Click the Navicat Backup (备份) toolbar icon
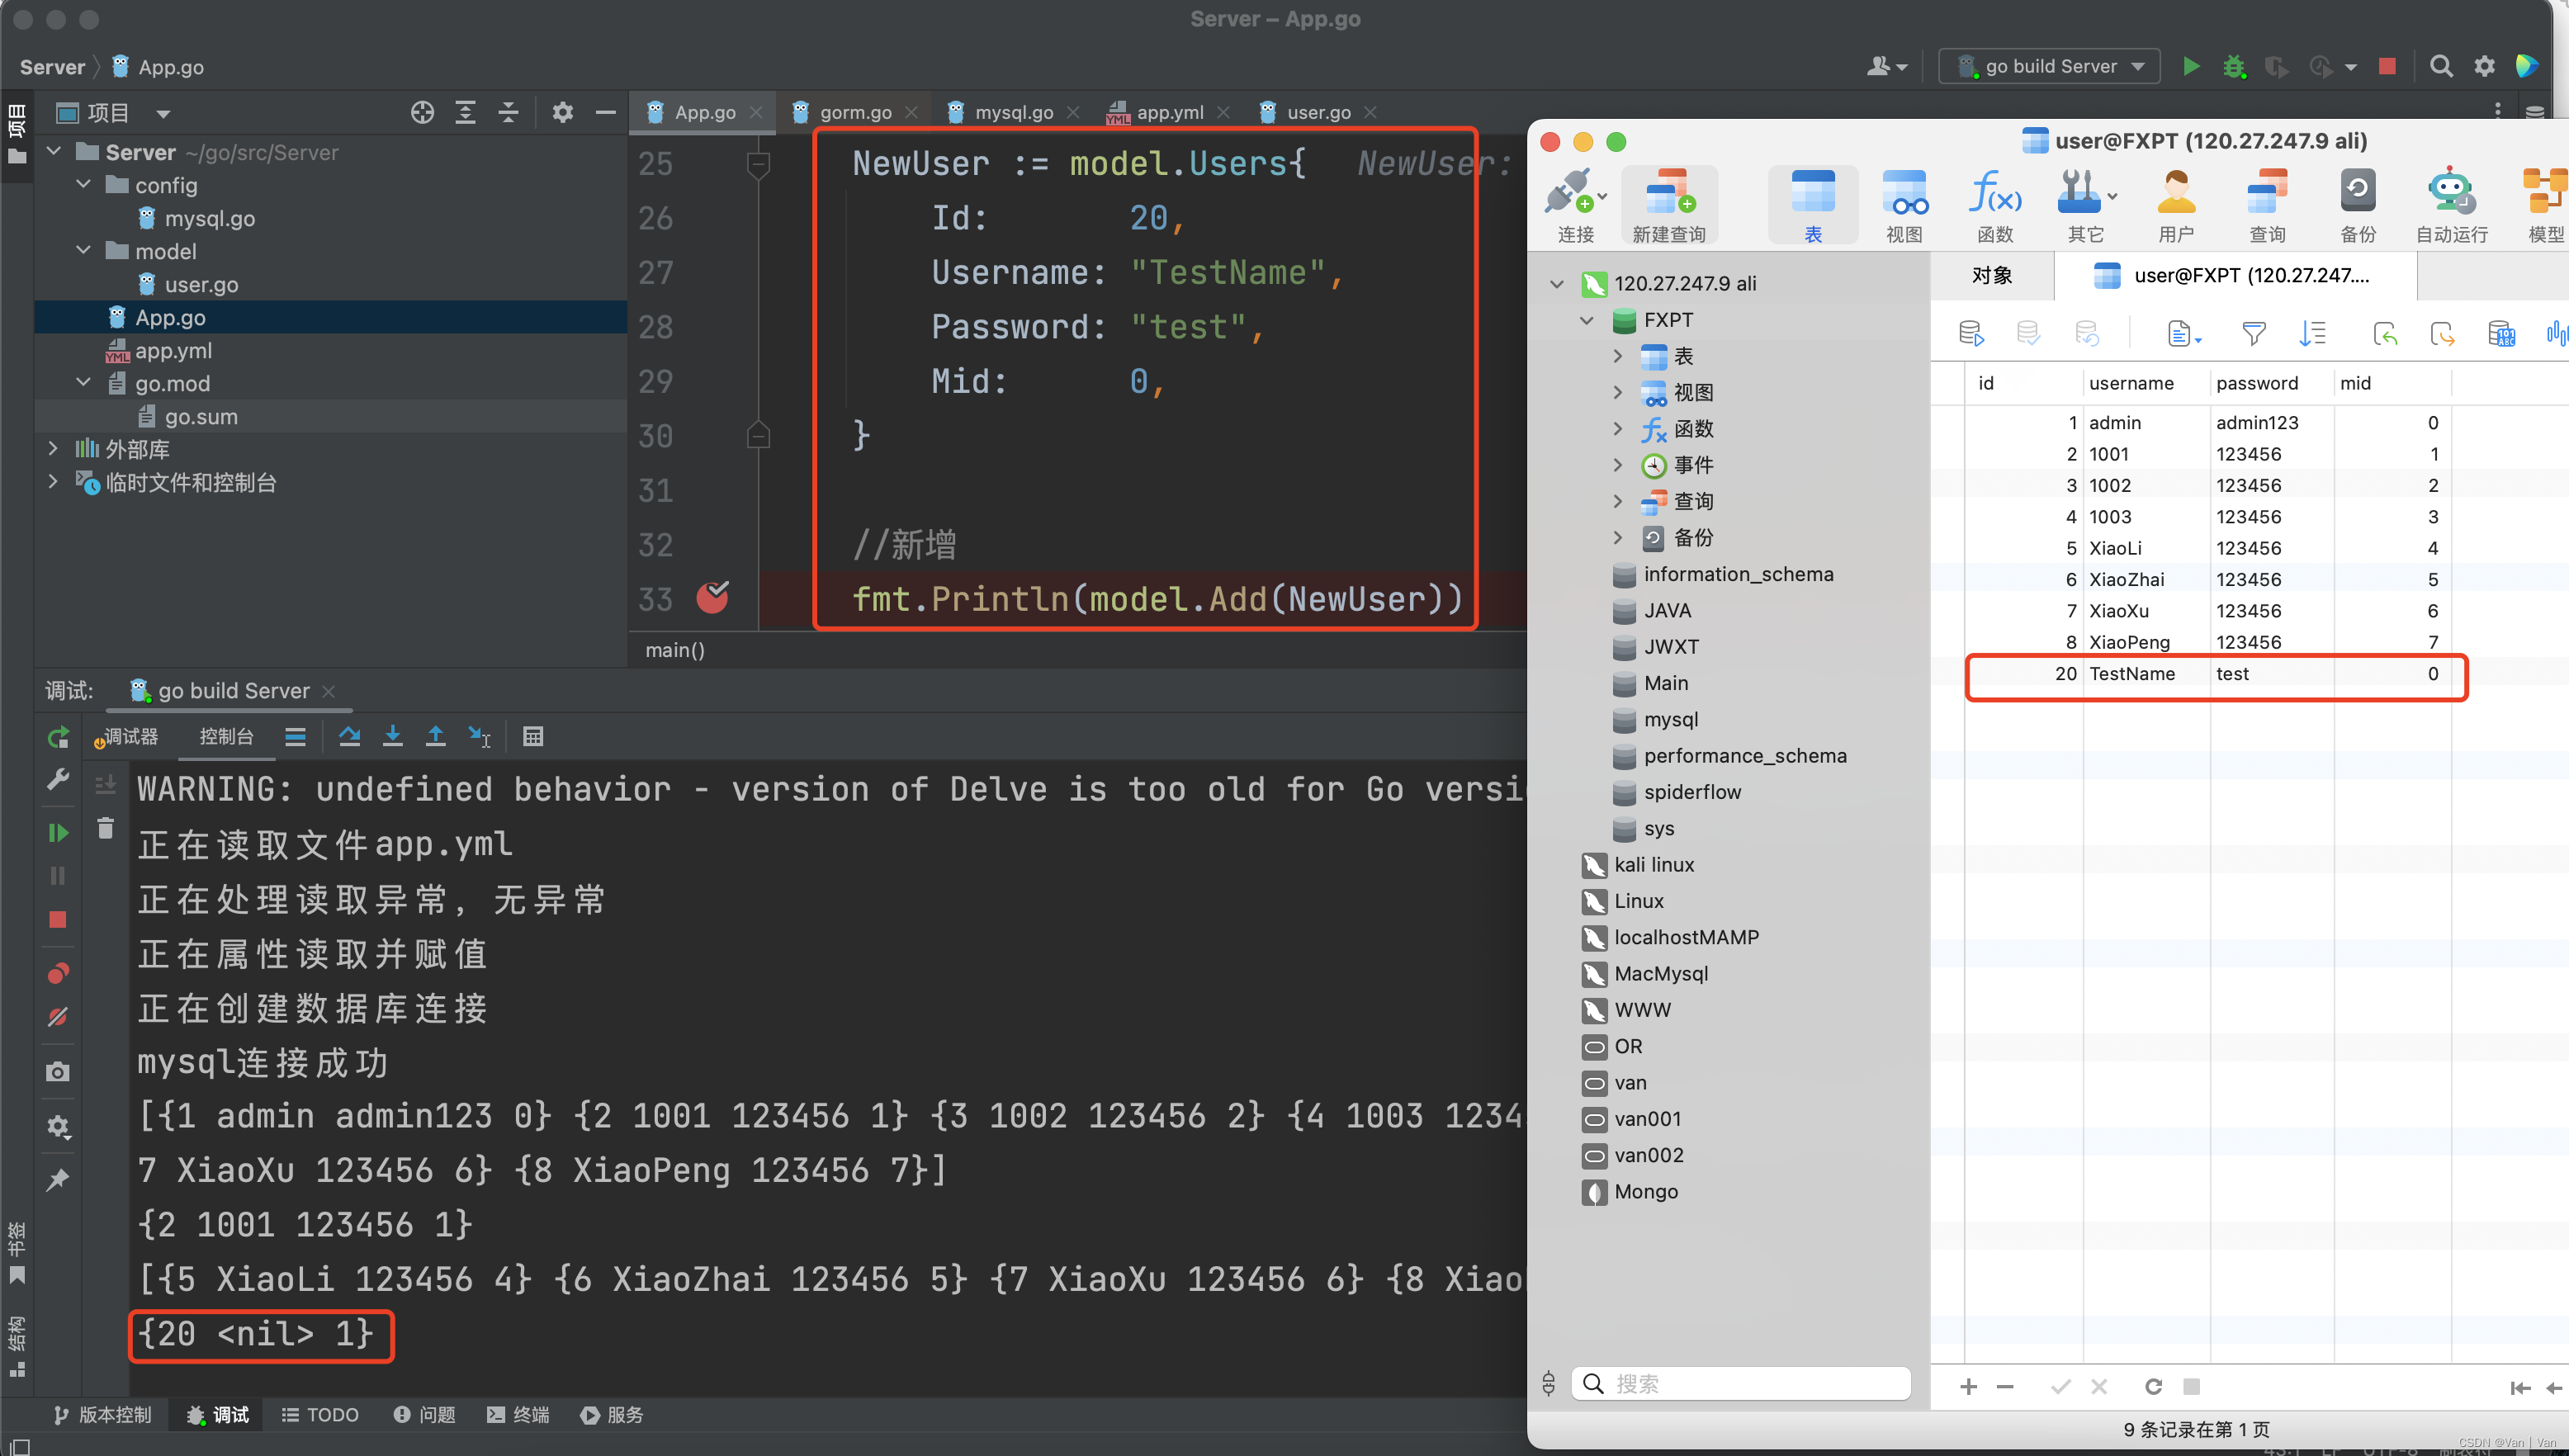The width and height of the screenshot is (2569, 1456). point(2357,204)
